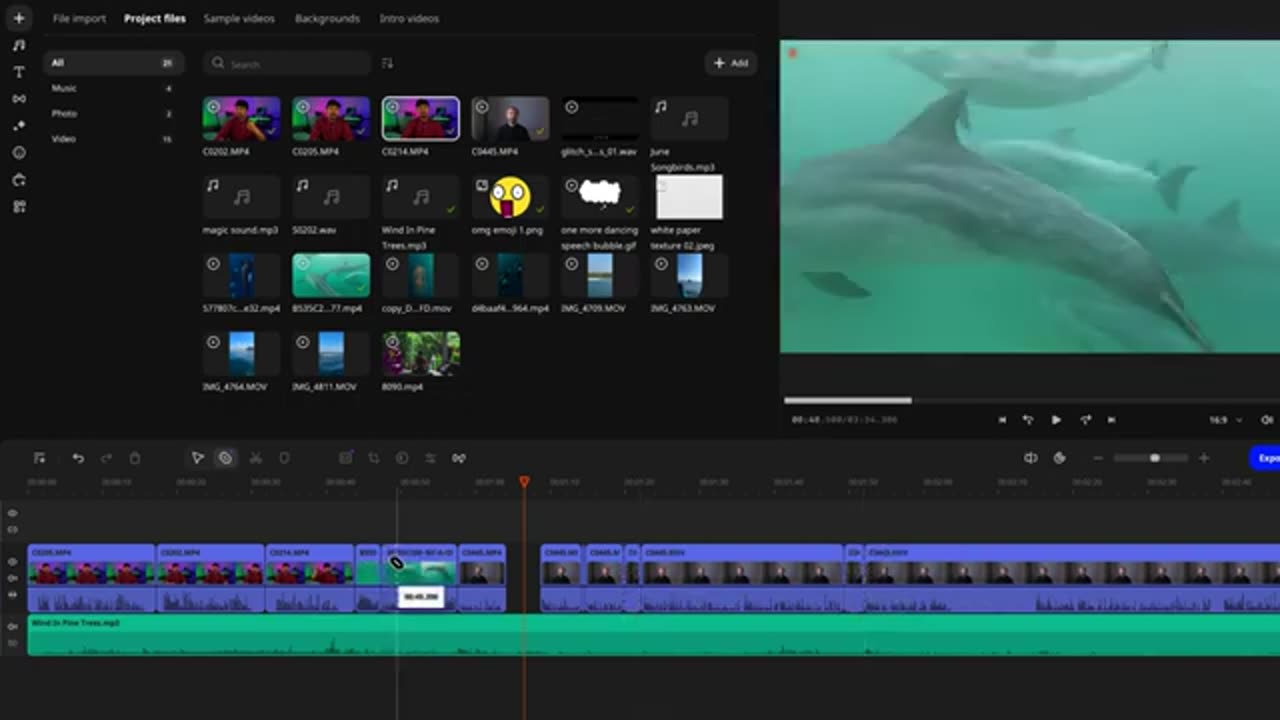
Task: Open the More tools grid icon in sidebar
Action: (19, 207)
